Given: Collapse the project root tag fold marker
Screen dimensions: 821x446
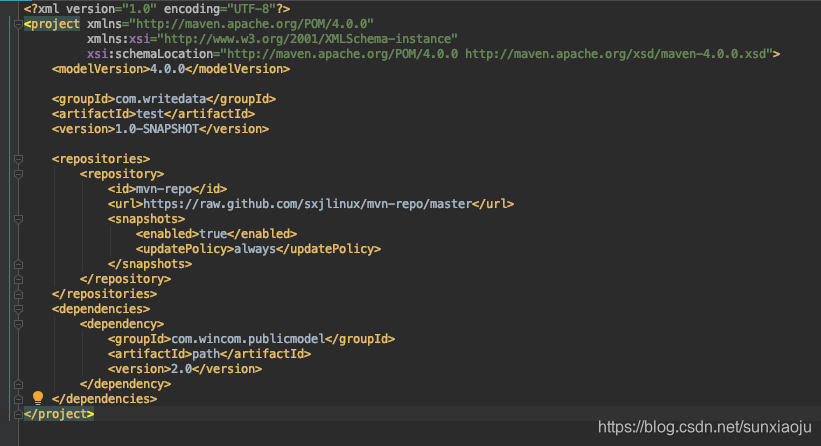Looking at the screenshot, I should point(18,24).
